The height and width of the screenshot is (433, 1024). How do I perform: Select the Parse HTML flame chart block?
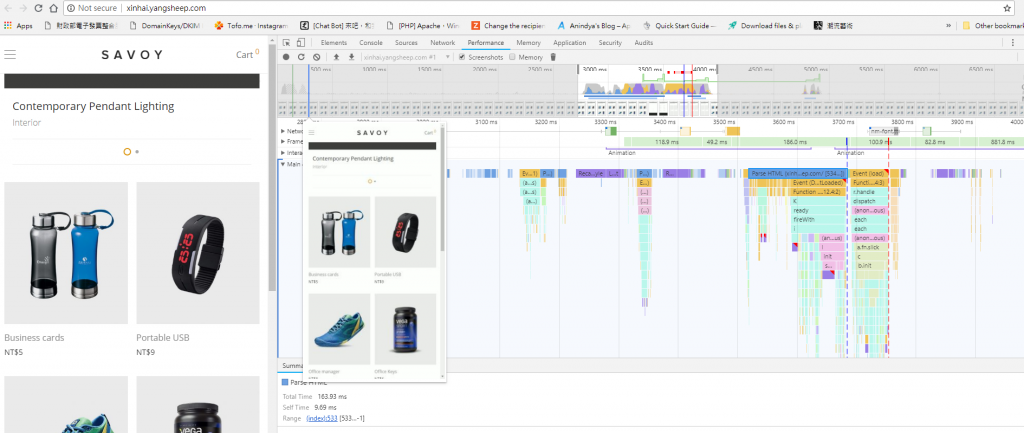tap(798, 174)
